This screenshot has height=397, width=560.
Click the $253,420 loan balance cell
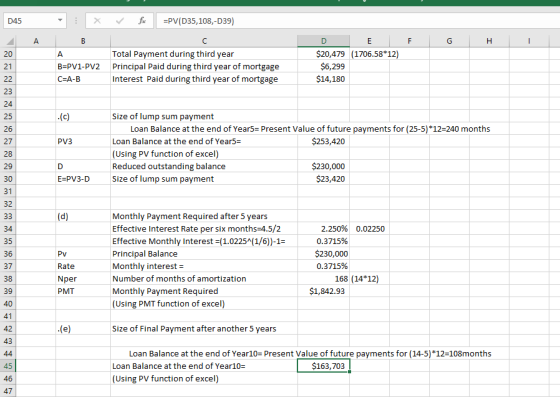pyautogui.click(x=324, y=141)
